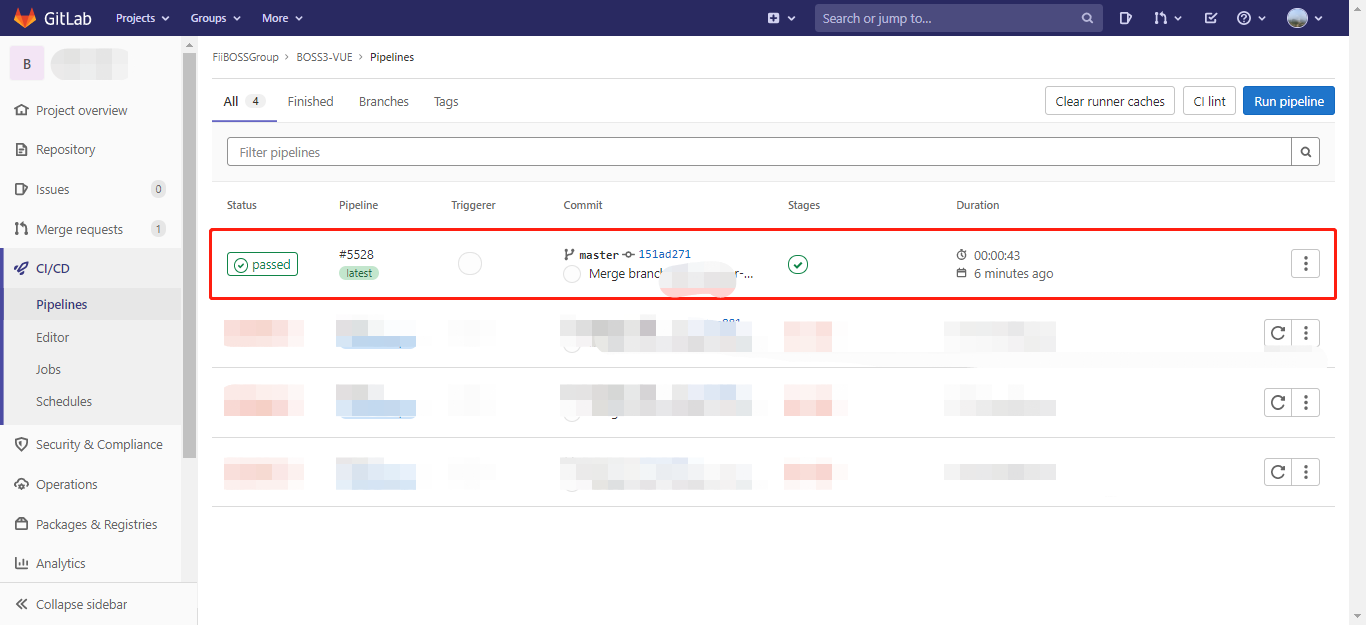Click the magnifier icon beside filter pipelines
The width and height of the screenshot is (1366, 625).
[1306, 151]
